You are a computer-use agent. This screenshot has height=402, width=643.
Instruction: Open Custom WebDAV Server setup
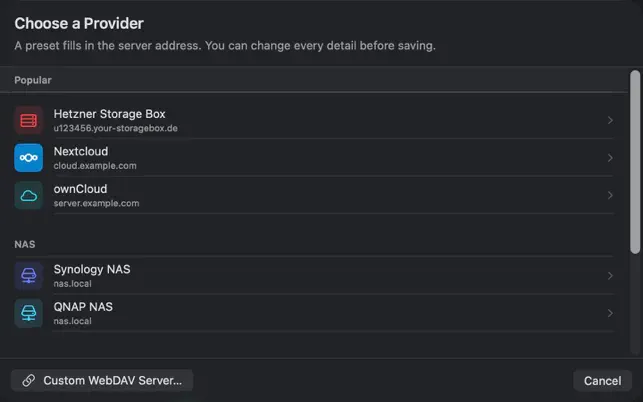pyautogui.click(x=102, y=380)
